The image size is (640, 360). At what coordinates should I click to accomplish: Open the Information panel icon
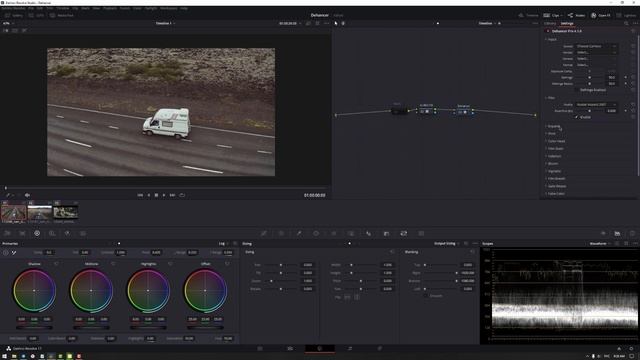pos(632,233)
